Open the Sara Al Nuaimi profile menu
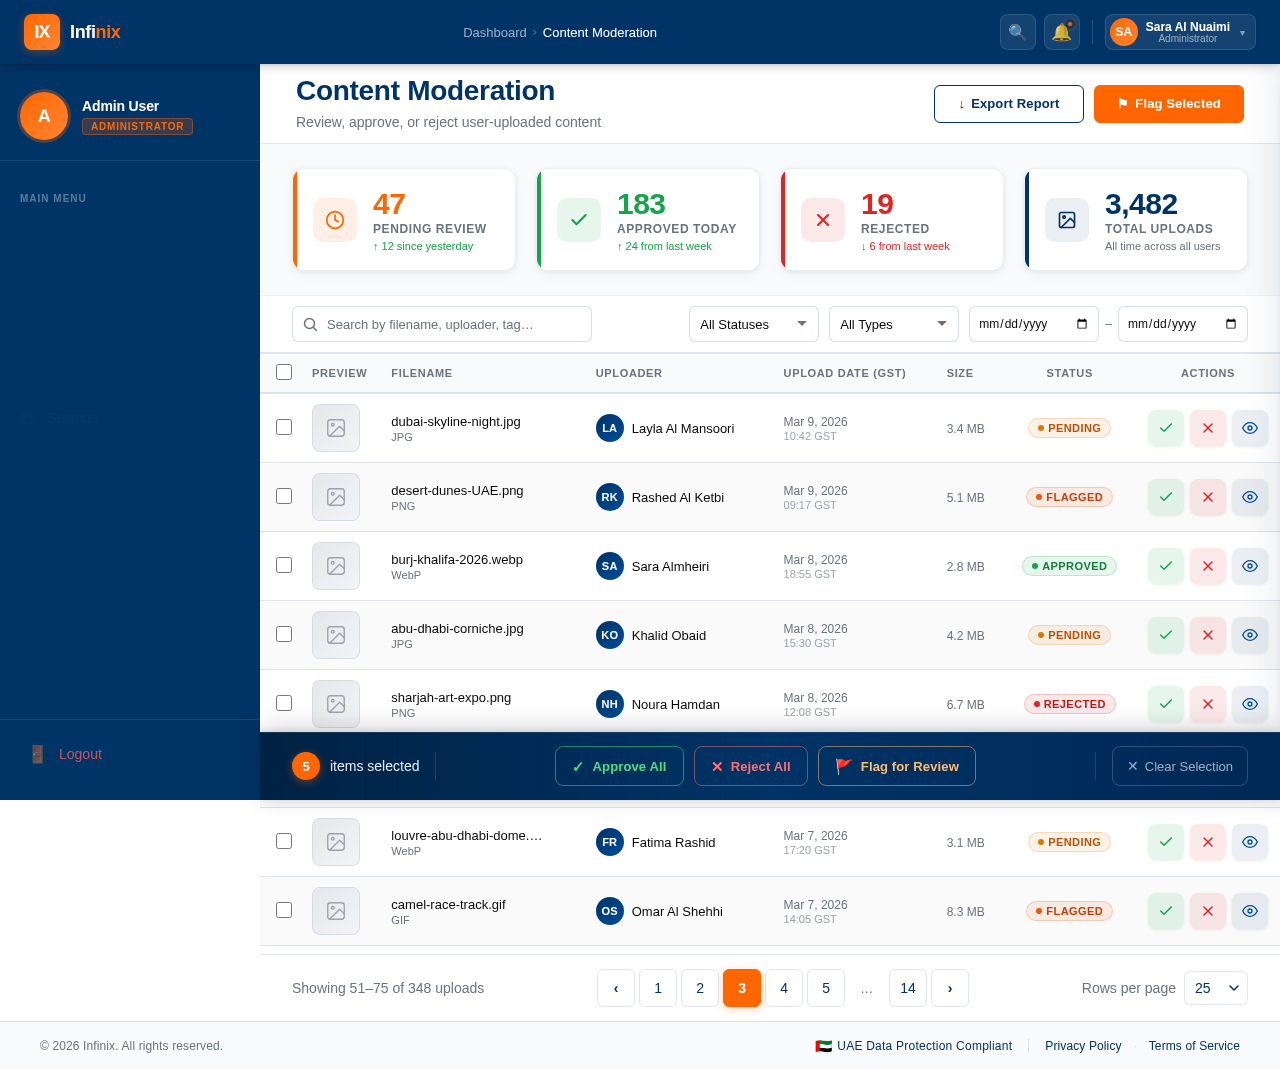The width and height of the screenshot is (1280, 1069). click(x=1180, y=31)
